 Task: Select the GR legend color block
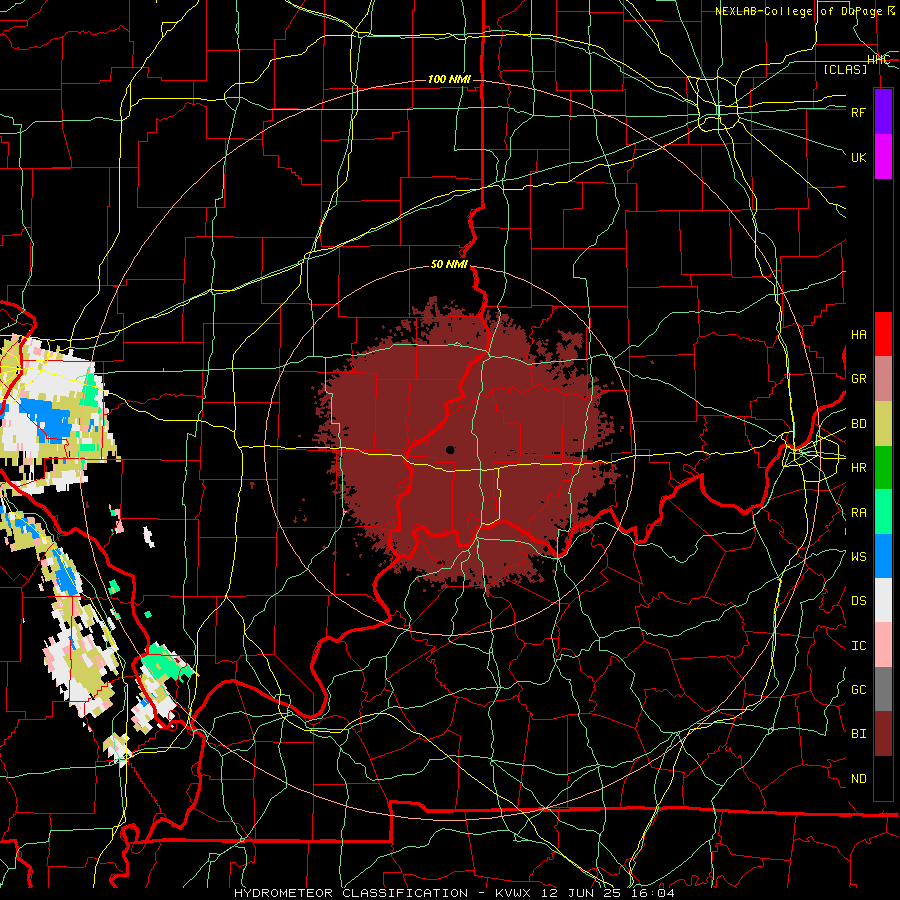coord(883,379)
